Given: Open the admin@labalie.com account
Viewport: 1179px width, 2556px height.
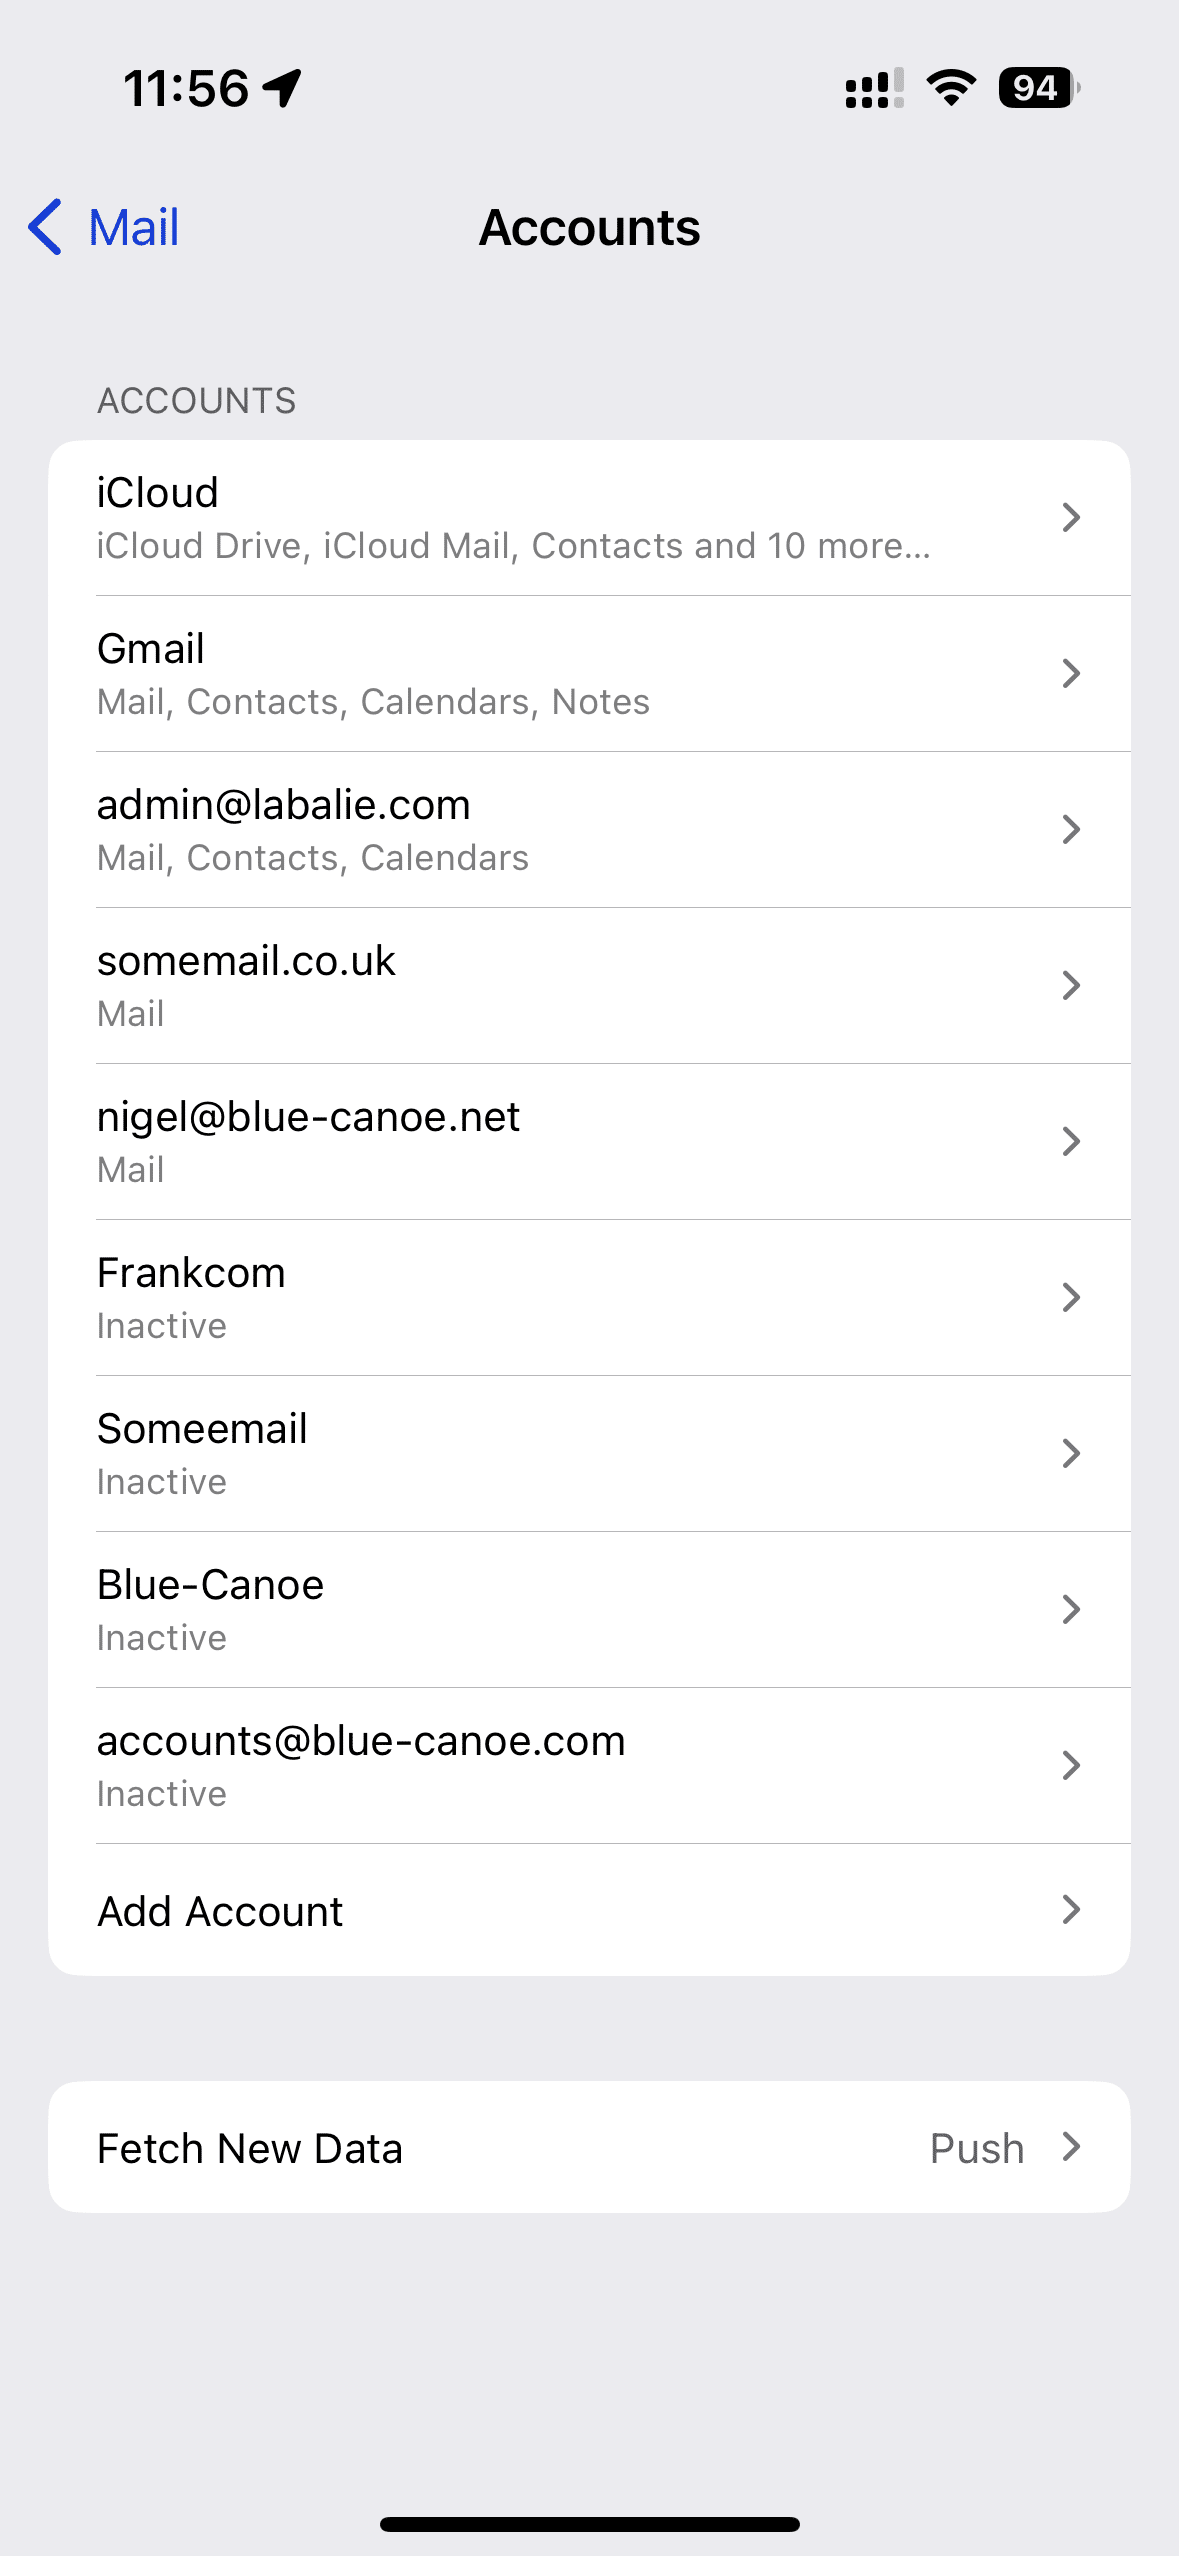Looking at the screenshot, I should click(589, 829).
